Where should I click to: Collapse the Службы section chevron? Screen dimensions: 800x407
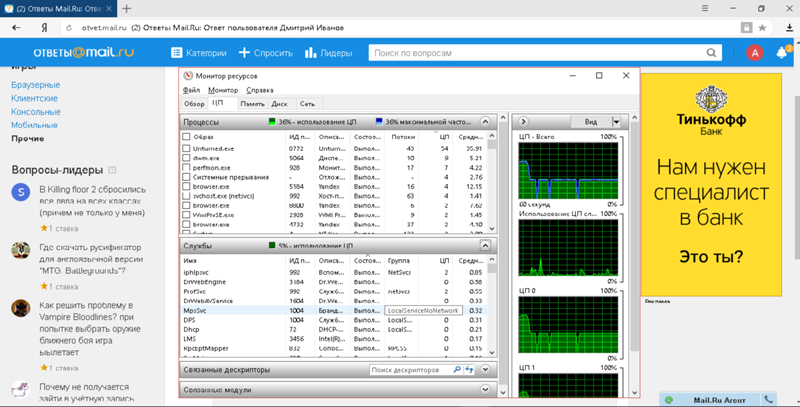point(485,245)
